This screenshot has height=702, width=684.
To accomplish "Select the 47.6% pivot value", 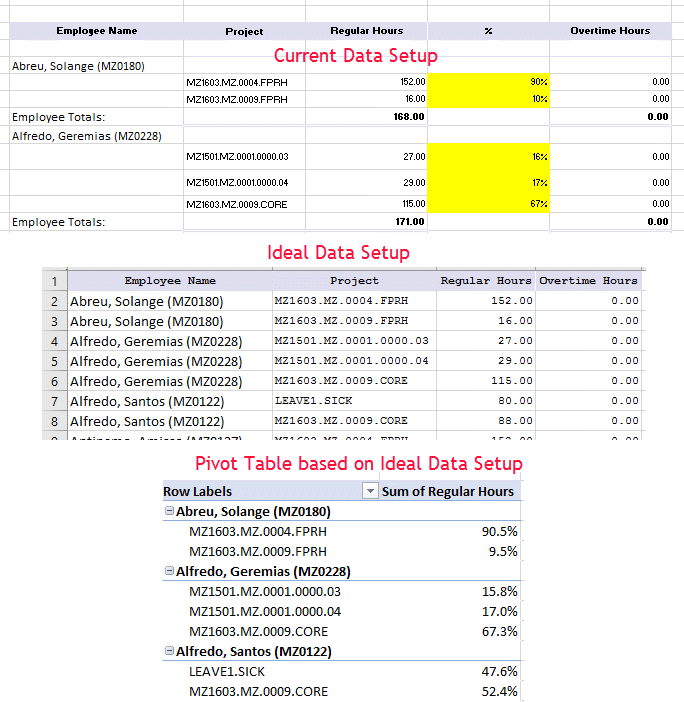I will pos(500,672).
